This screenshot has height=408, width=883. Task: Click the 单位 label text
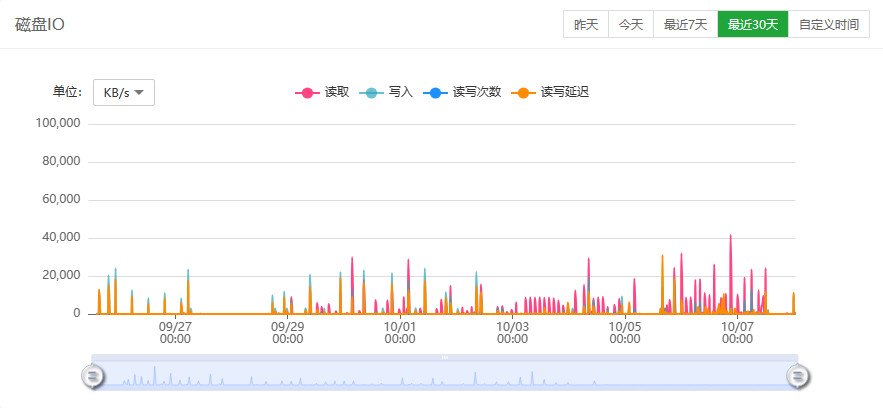tap(68, 92)
